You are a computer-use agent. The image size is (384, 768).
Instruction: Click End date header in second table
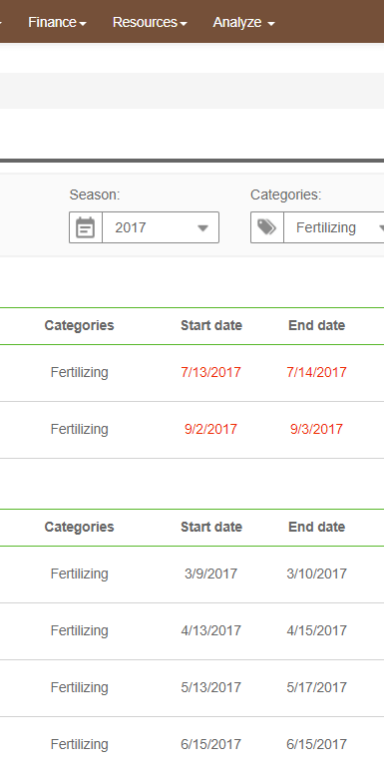pos(316,527)
